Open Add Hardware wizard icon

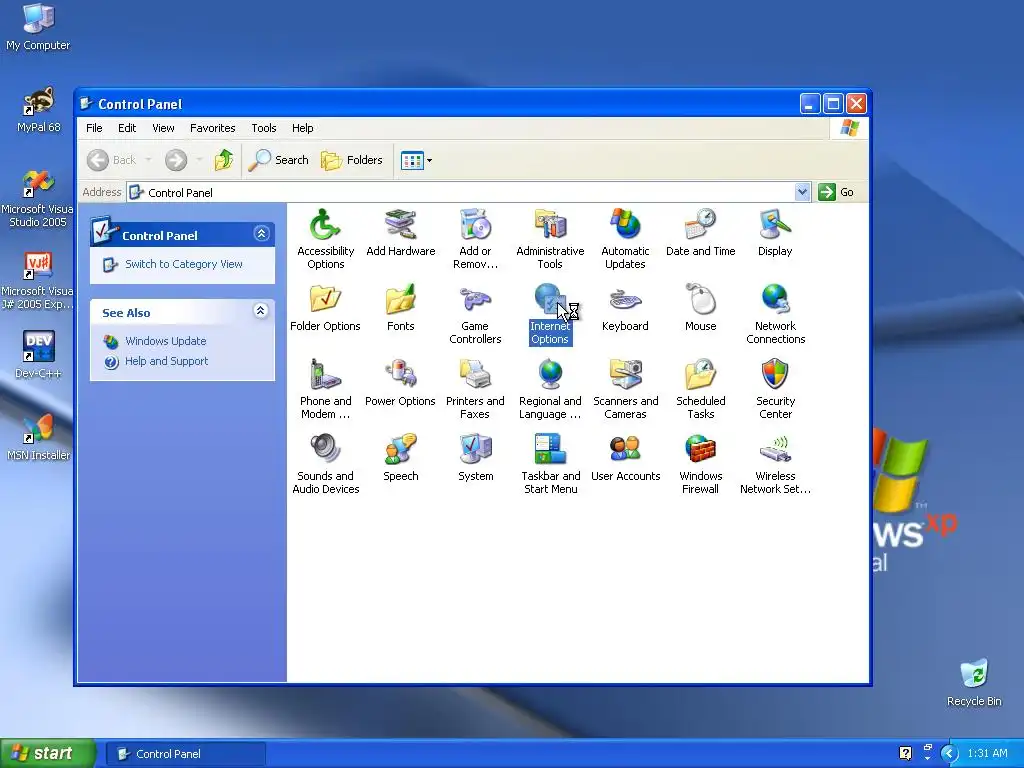(x=400, y=225)
